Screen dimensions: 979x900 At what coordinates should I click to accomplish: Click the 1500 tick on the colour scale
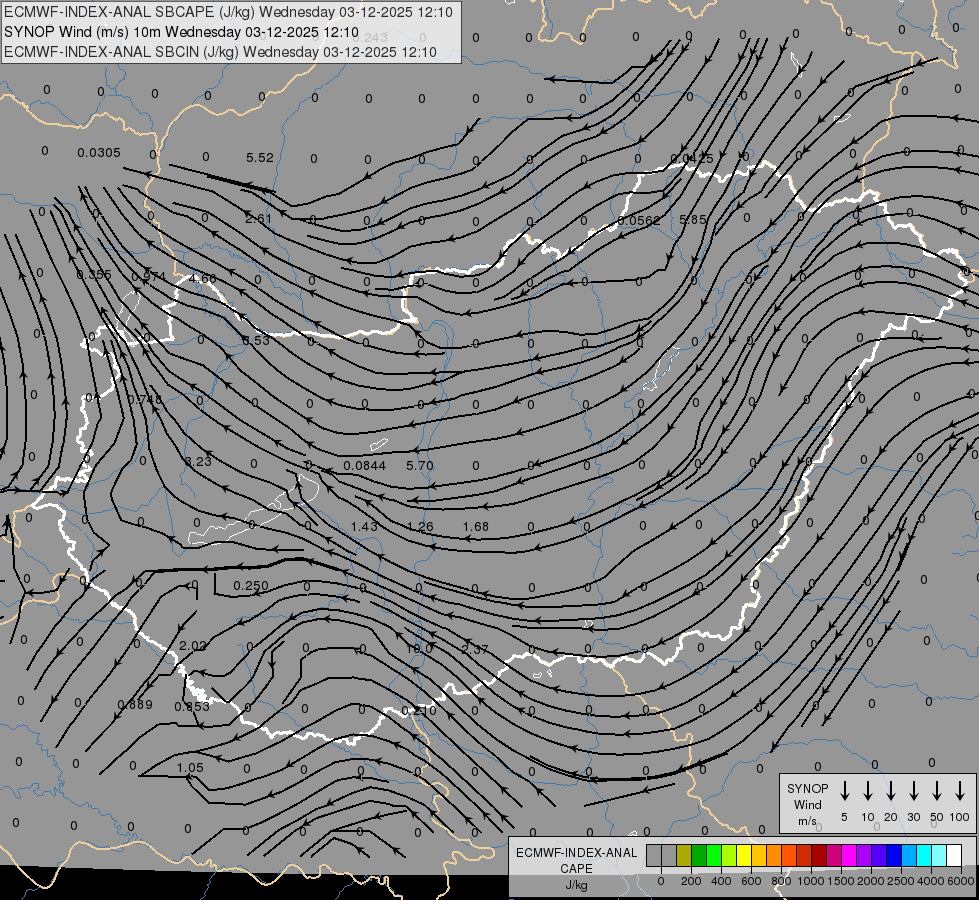(840, 881)
